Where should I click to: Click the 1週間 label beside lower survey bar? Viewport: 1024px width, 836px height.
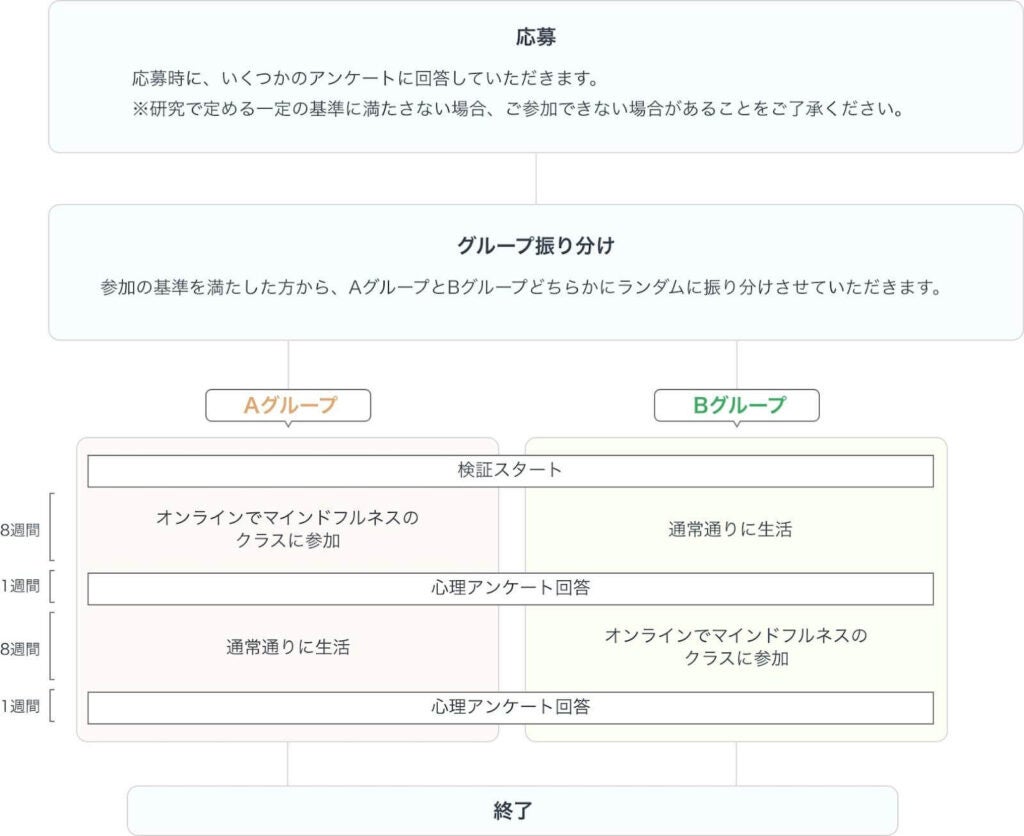(19, 707)
